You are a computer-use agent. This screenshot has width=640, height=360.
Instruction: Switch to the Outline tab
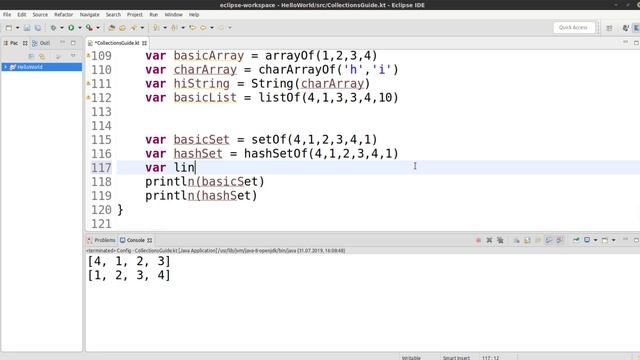coord(41,43)
